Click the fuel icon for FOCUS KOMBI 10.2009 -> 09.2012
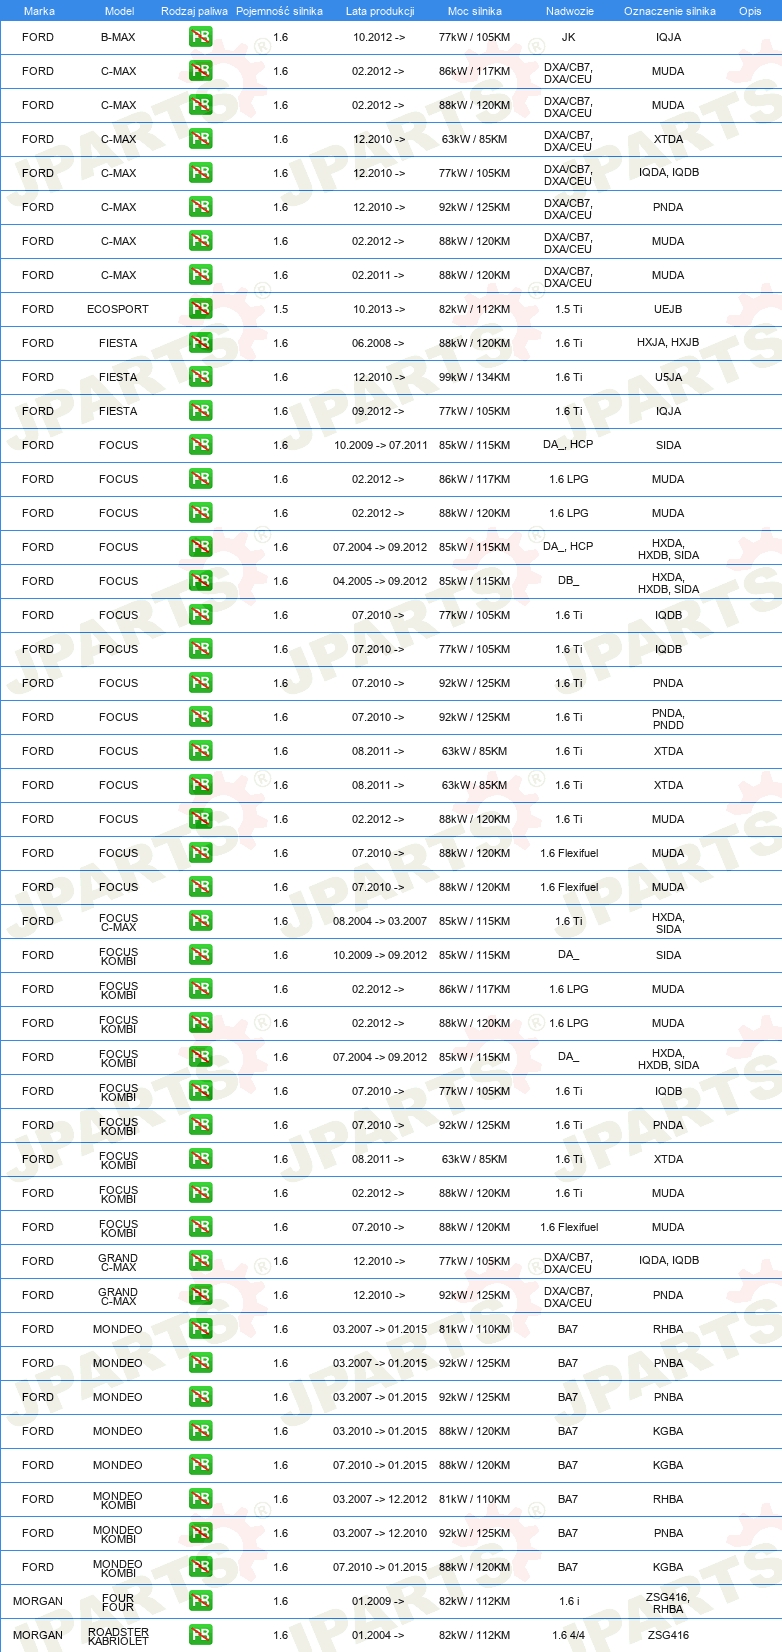Viewport: 782px width, 1652px height. coord(200,956)
